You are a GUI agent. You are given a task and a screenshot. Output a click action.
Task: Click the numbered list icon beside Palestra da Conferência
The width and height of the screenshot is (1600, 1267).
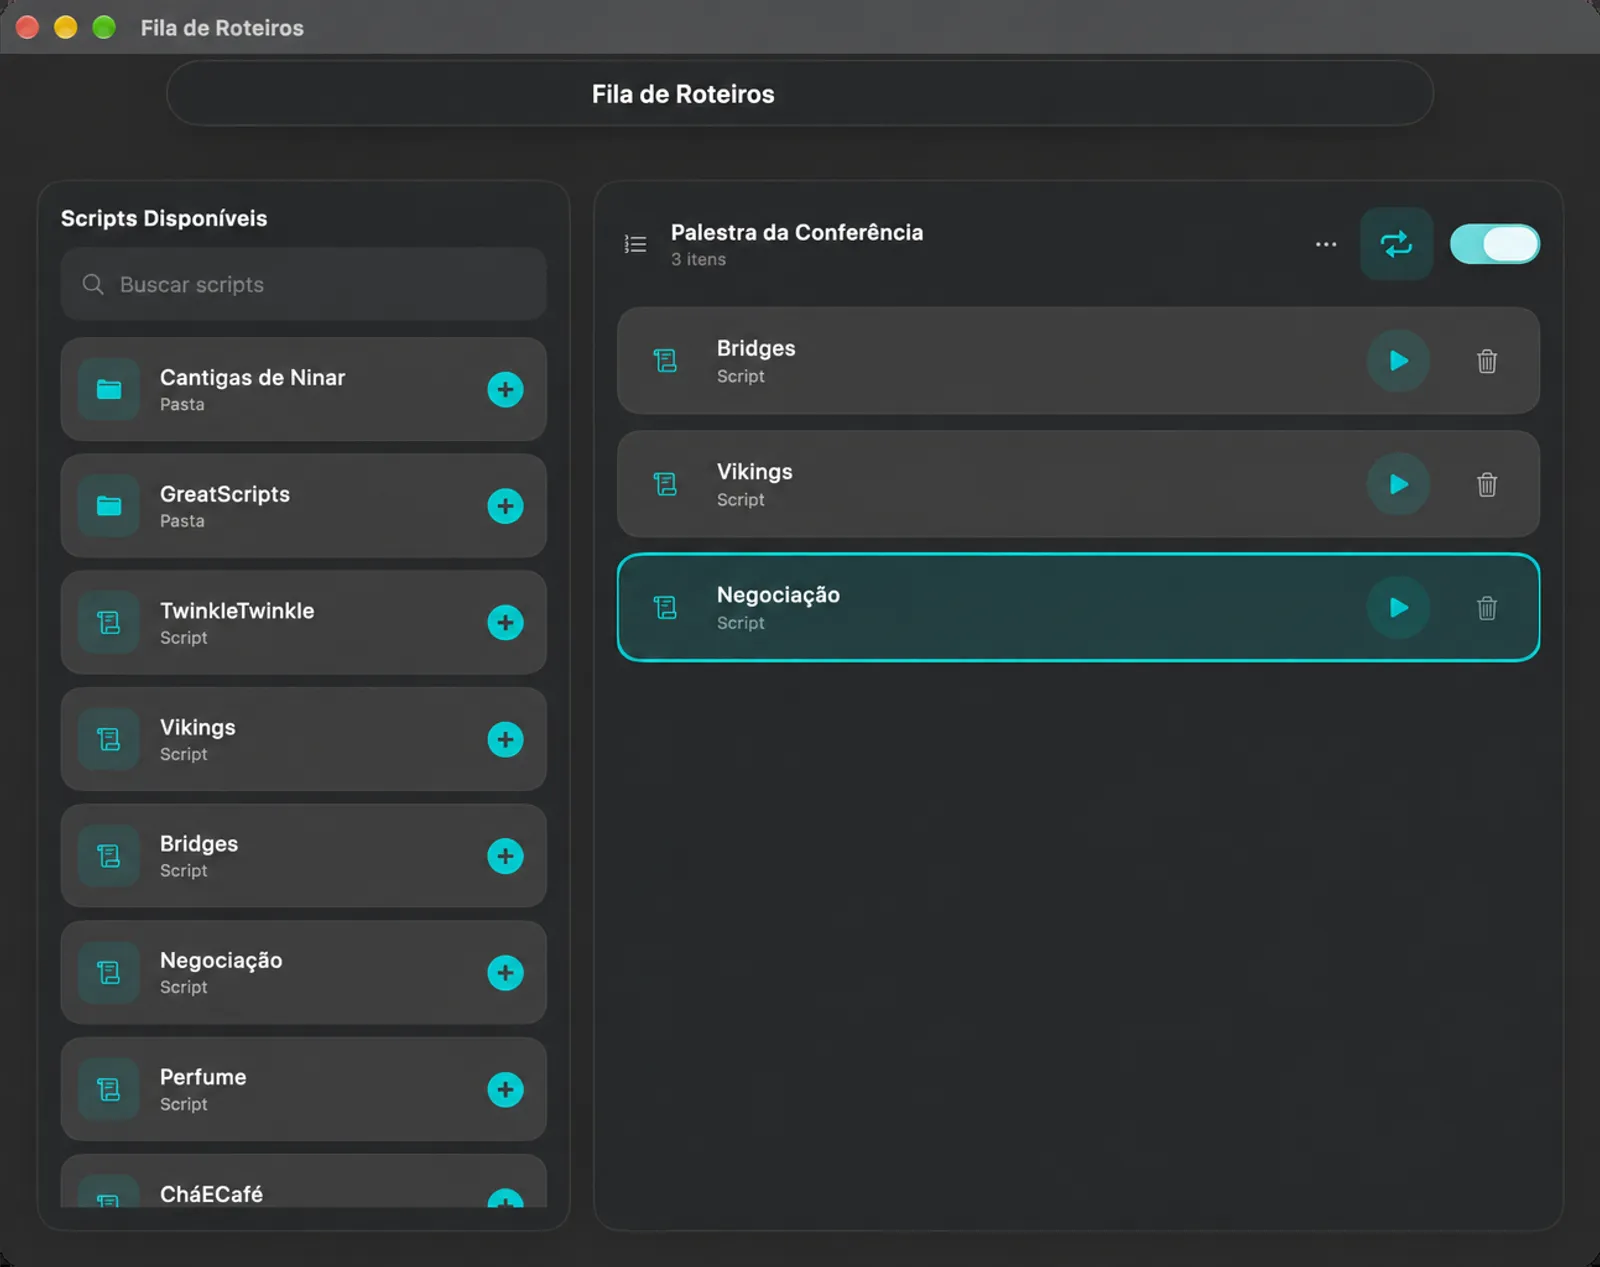[x=635, y=244]
